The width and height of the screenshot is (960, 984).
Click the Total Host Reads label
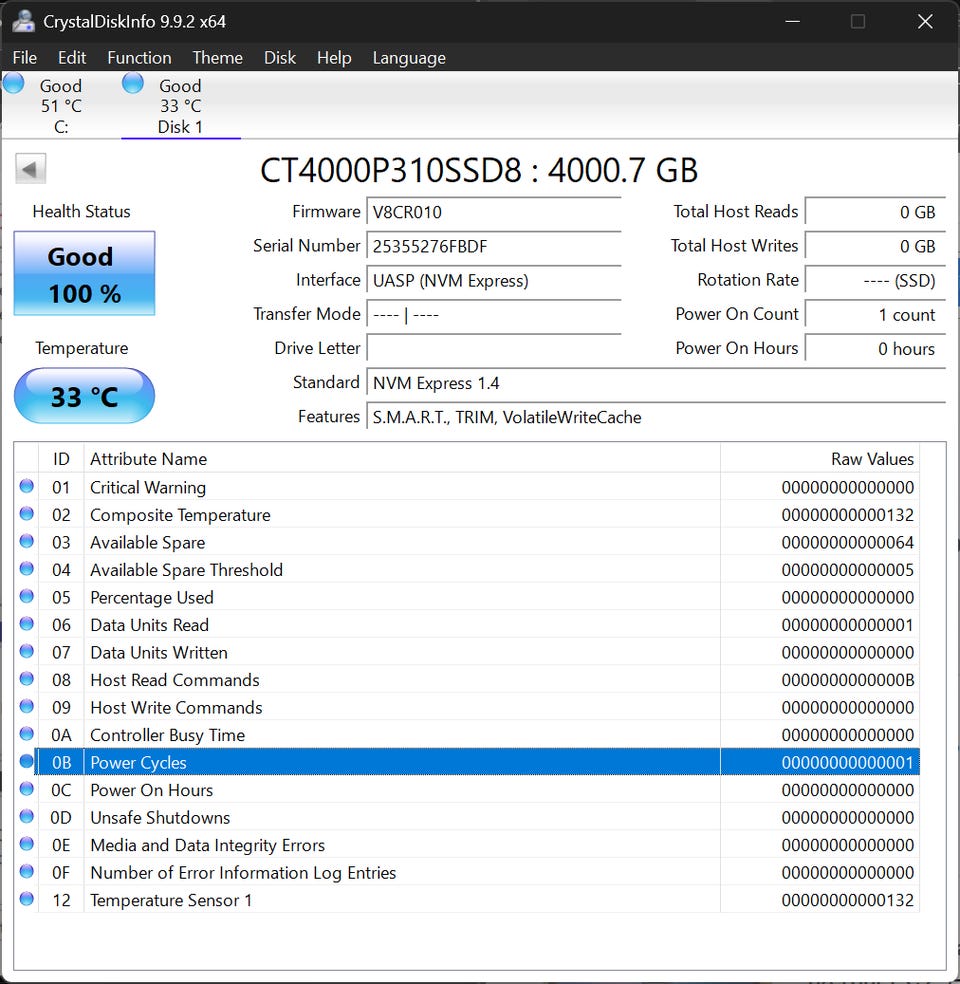pyautogui.click(x=735, y=211)
